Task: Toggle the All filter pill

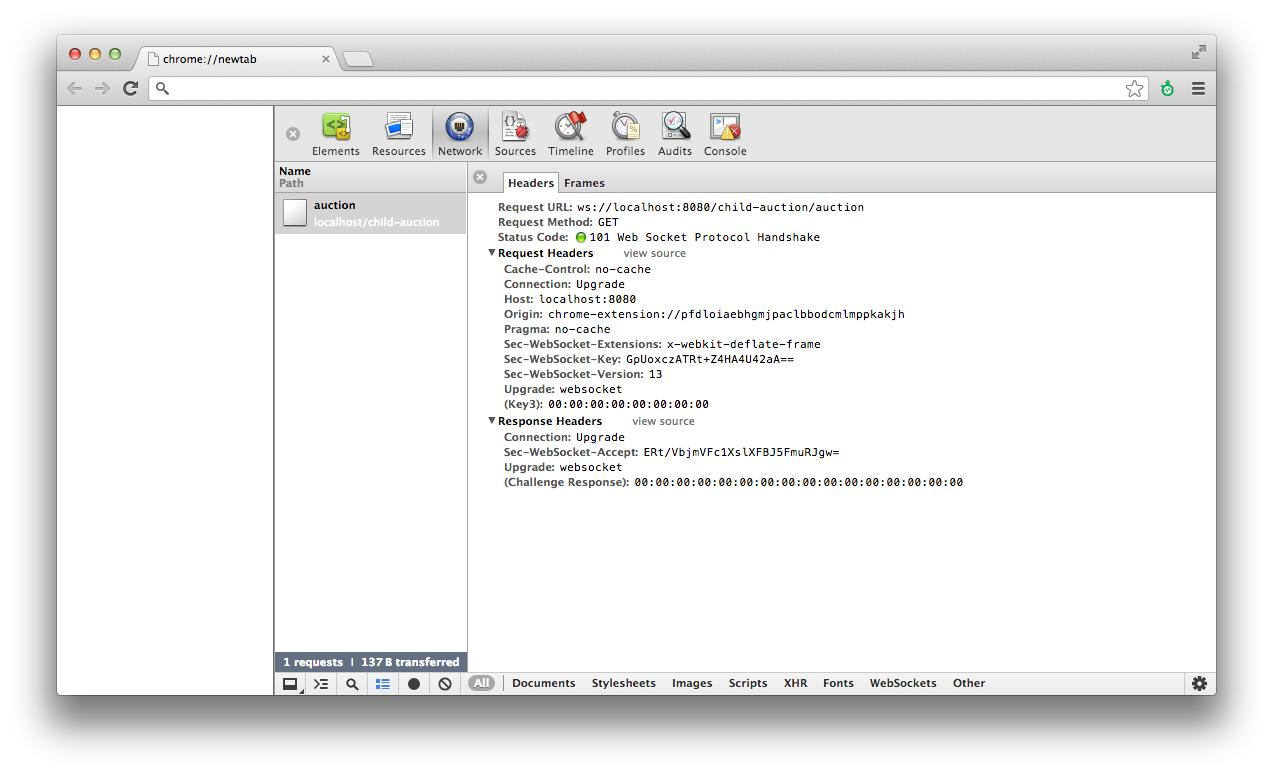Action: coord(482,683)
